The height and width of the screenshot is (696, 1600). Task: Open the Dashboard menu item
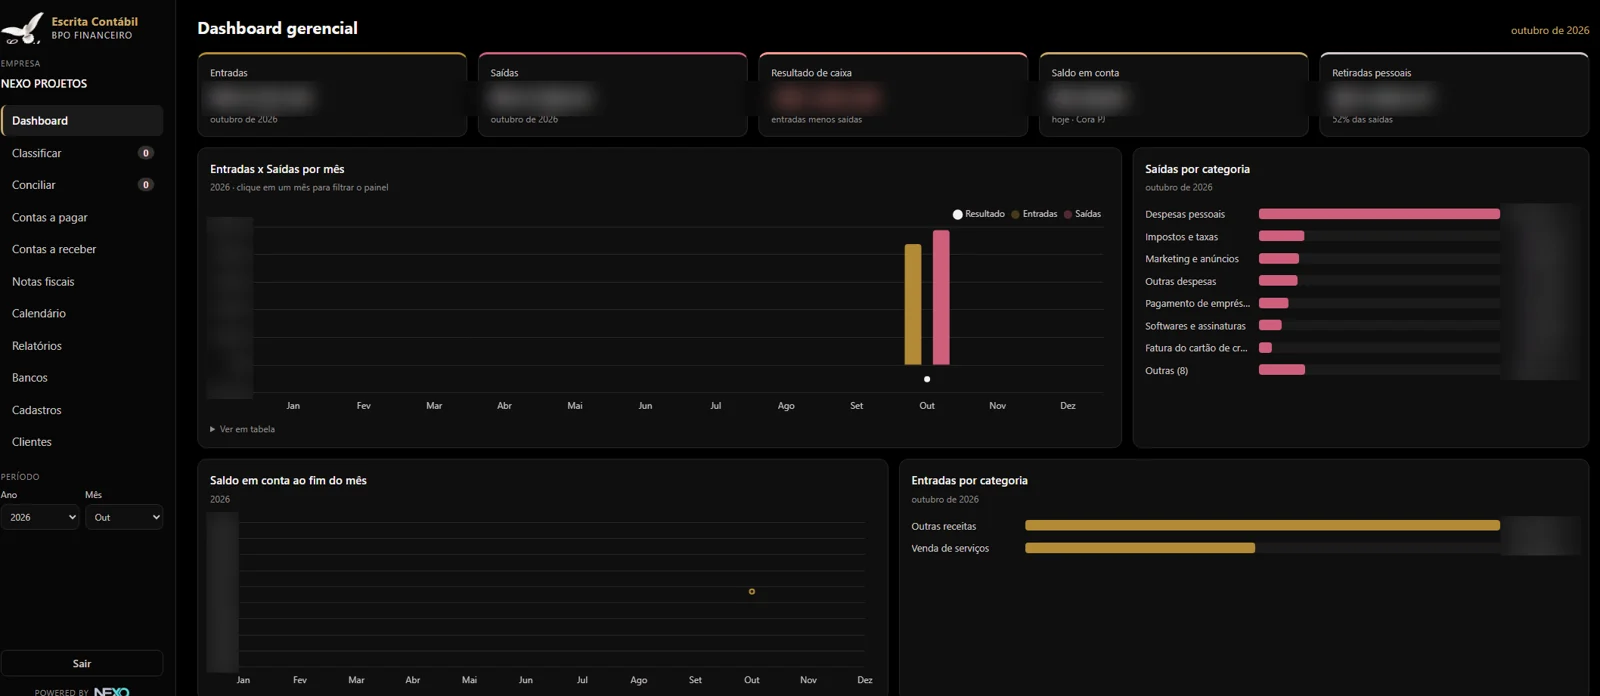(82, 120)
